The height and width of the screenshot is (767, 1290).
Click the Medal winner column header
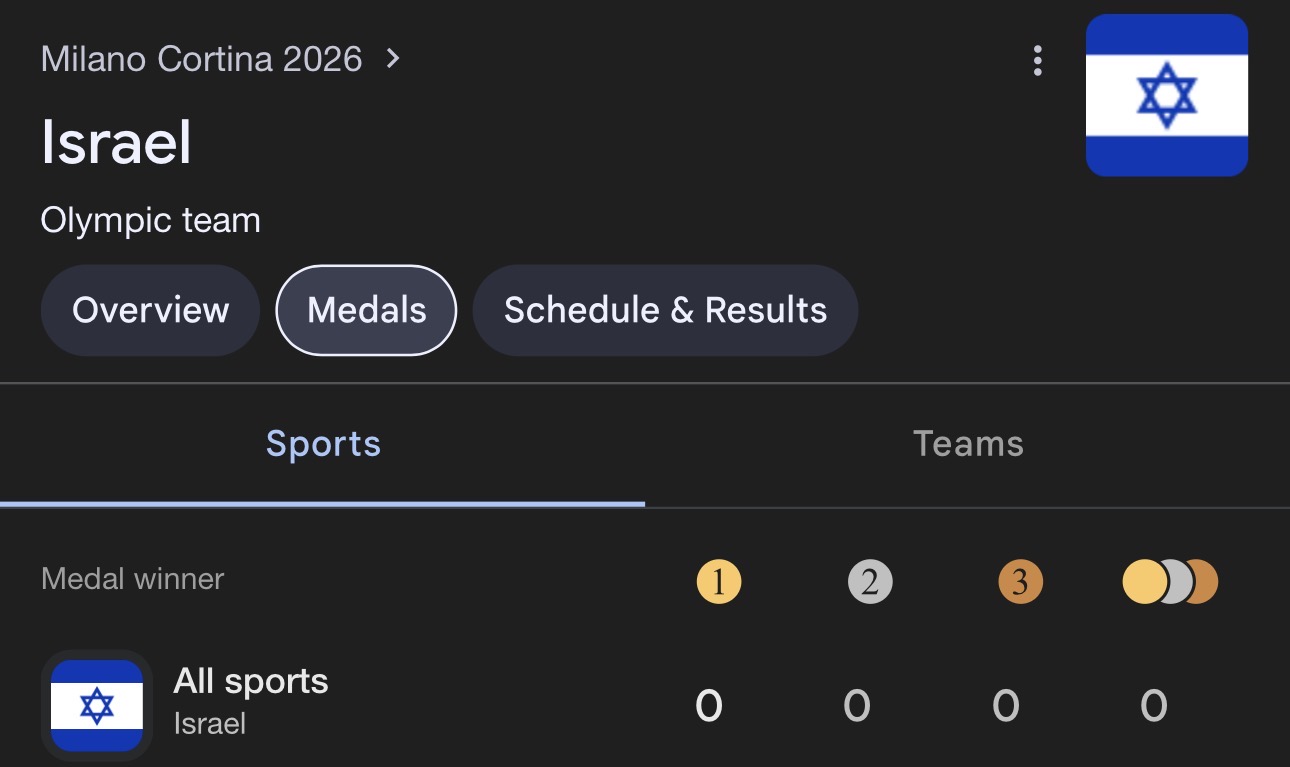(x=132, y=579)
